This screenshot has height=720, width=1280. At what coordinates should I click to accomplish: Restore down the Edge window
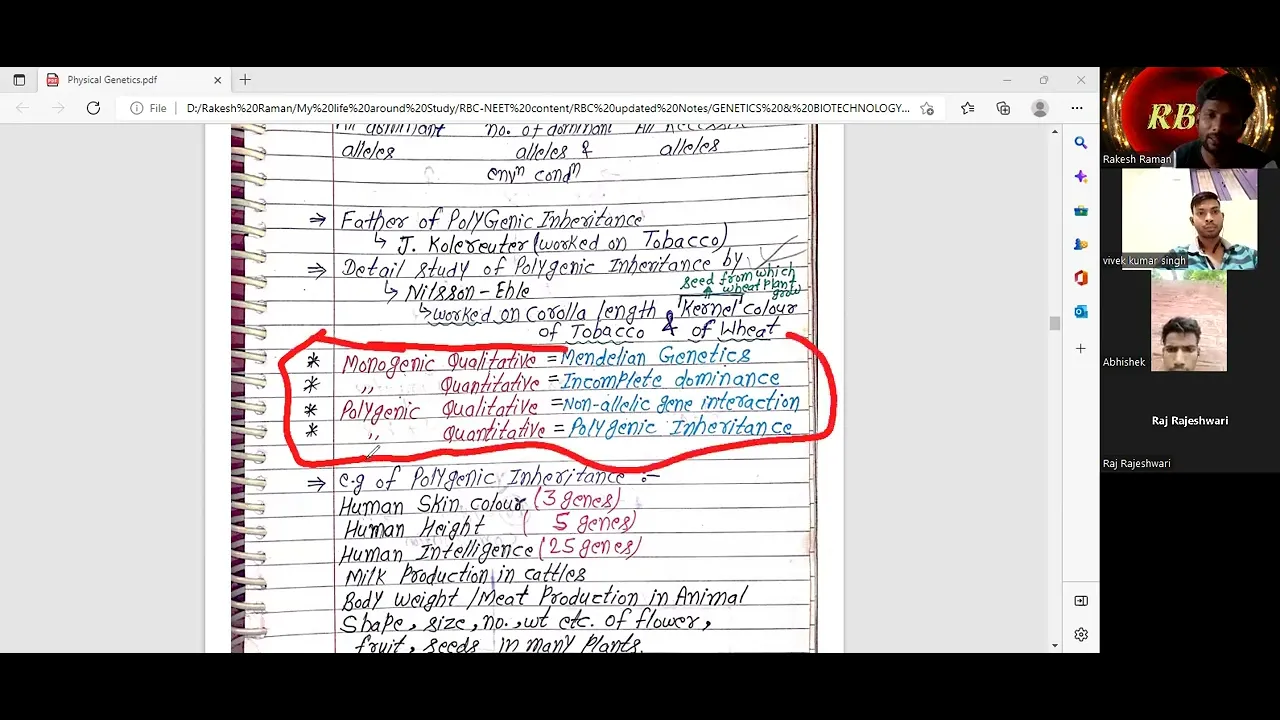tap(1044, 80)
